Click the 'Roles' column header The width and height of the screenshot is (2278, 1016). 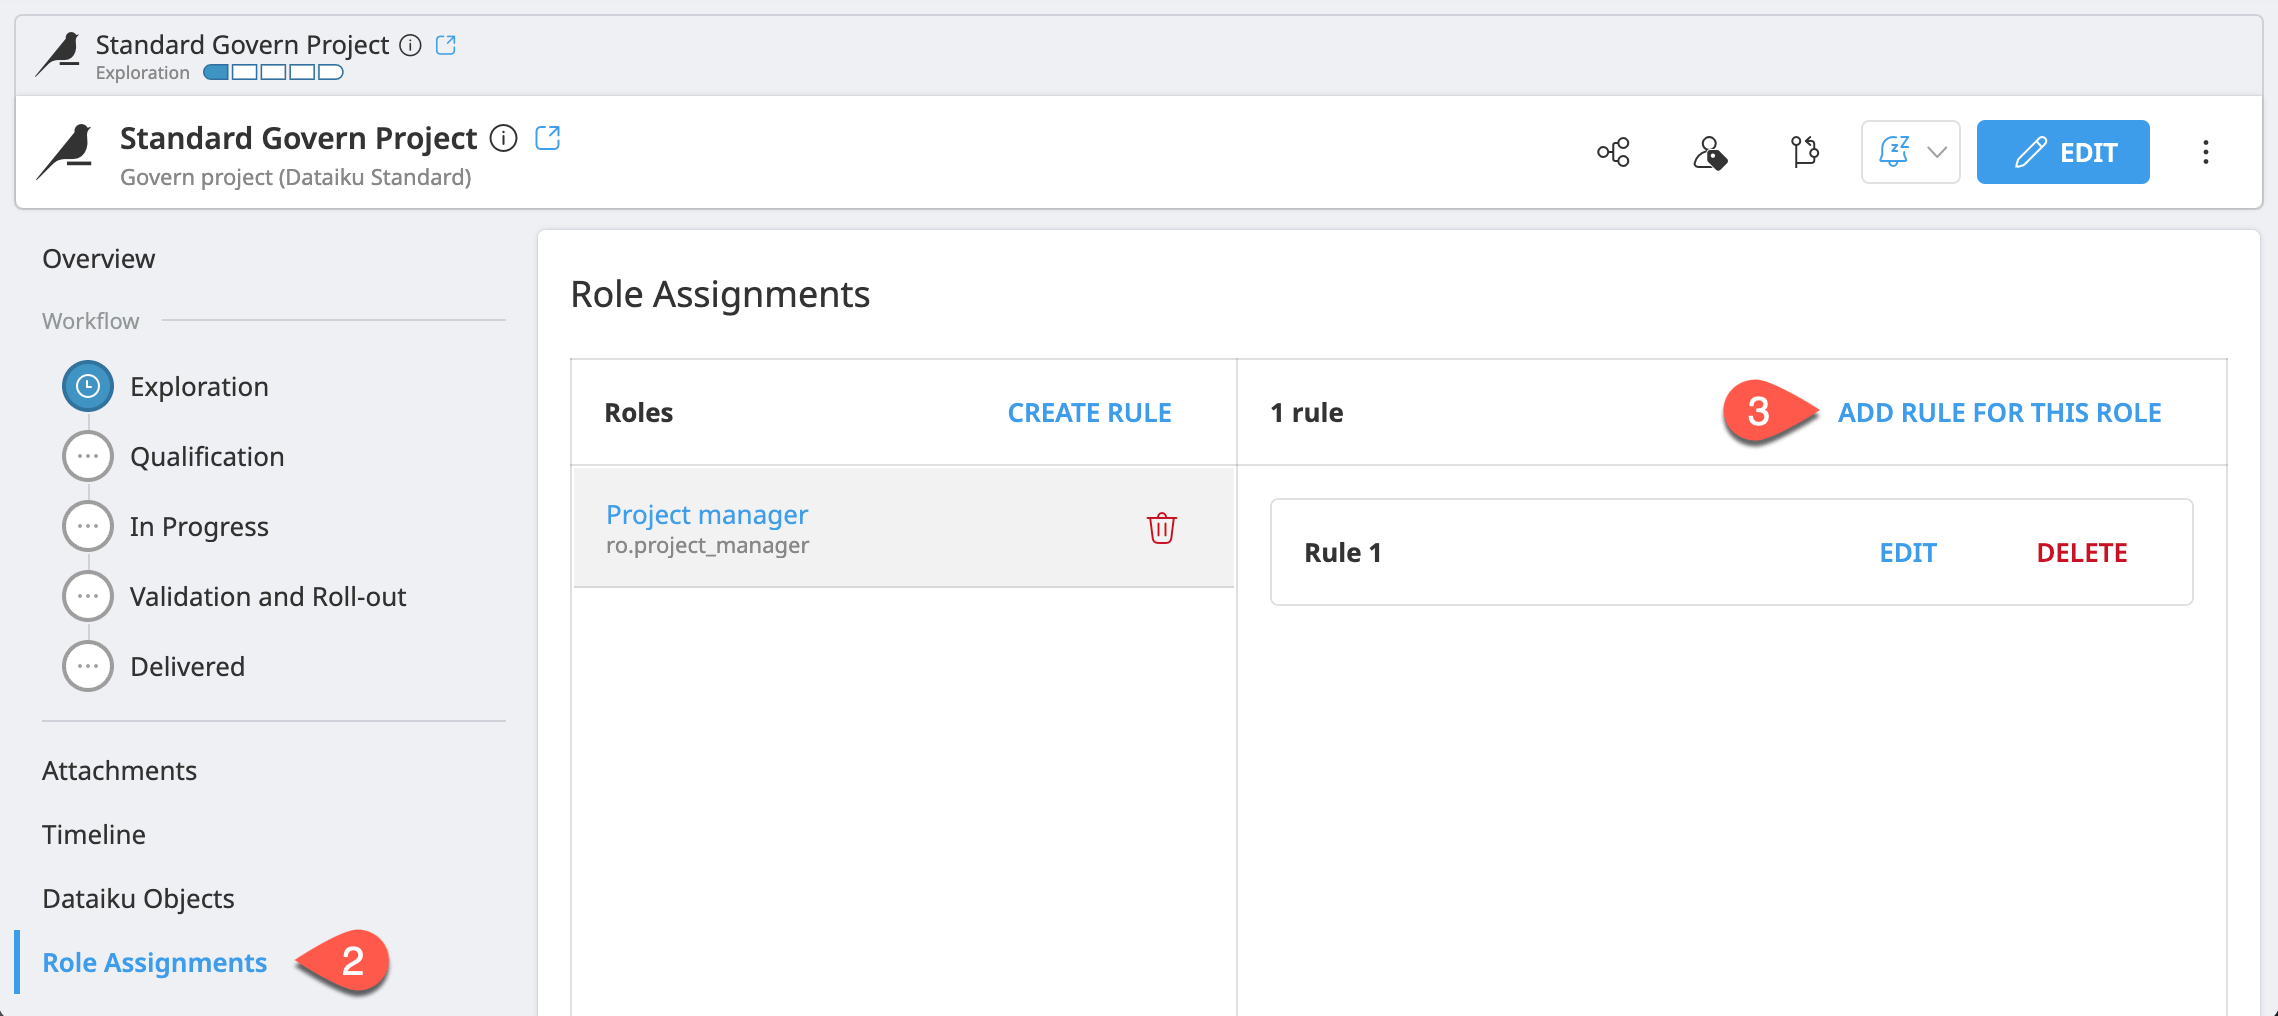point(638,413)
